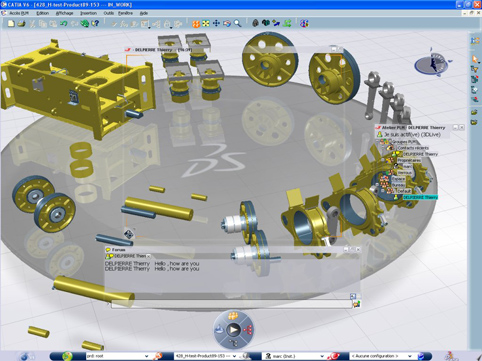The width and height of the screenshot is (482, 361).
Task: Click the 3D orientation compass globe
Action: (x=432, y=64)
